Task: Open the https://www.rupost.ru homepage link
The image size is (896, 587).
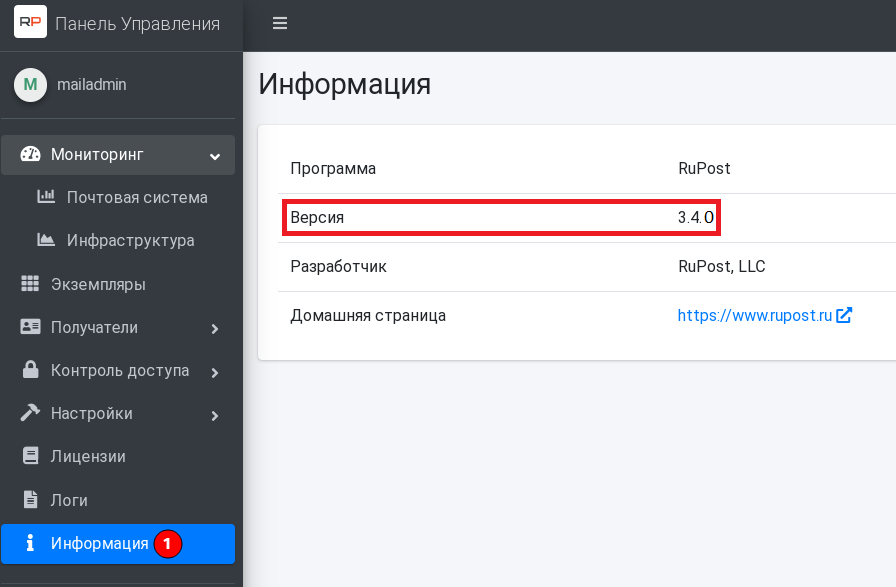Action: click(755, 316)
